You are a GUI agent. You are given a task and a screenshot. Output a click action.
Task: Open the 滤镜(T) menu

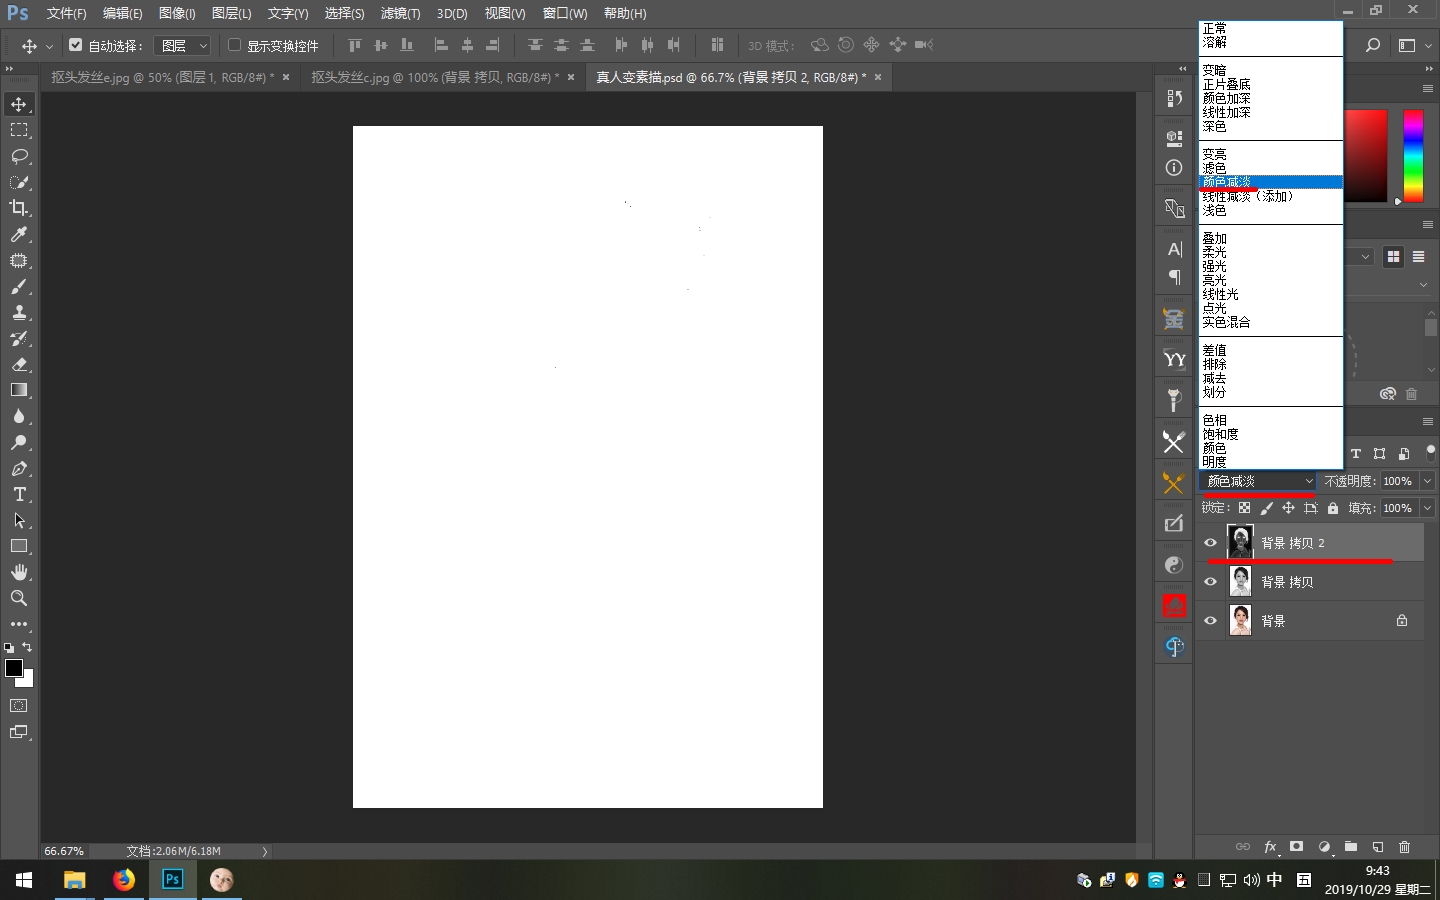[x=400, y=13]
